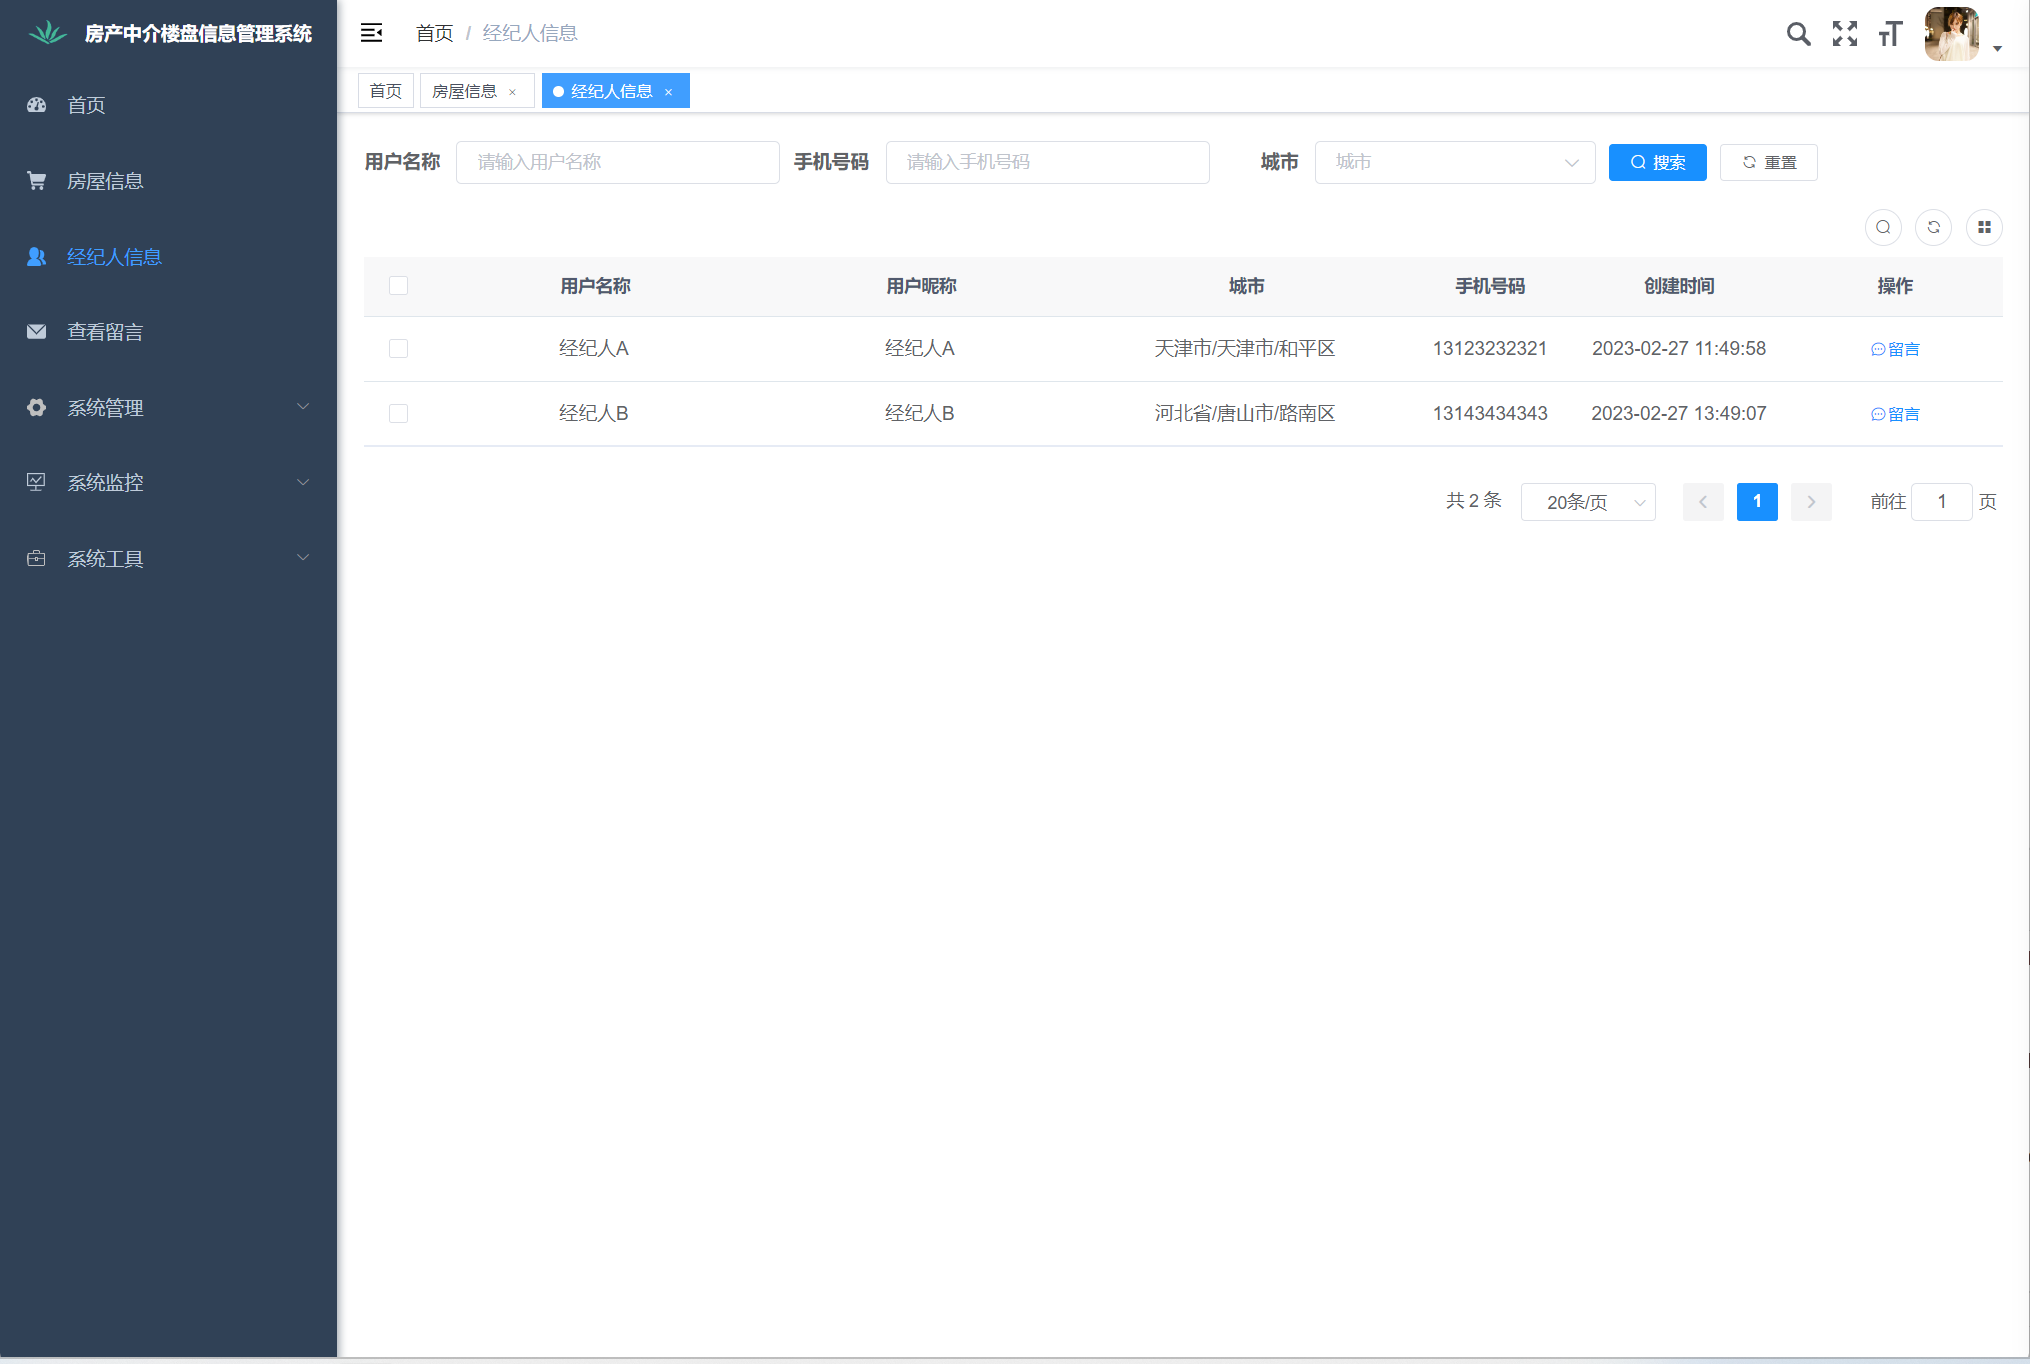The image size is (2030, 1364).
Task: Open the 20条/页 page size dropdown
Action: tap(1587, 502)
